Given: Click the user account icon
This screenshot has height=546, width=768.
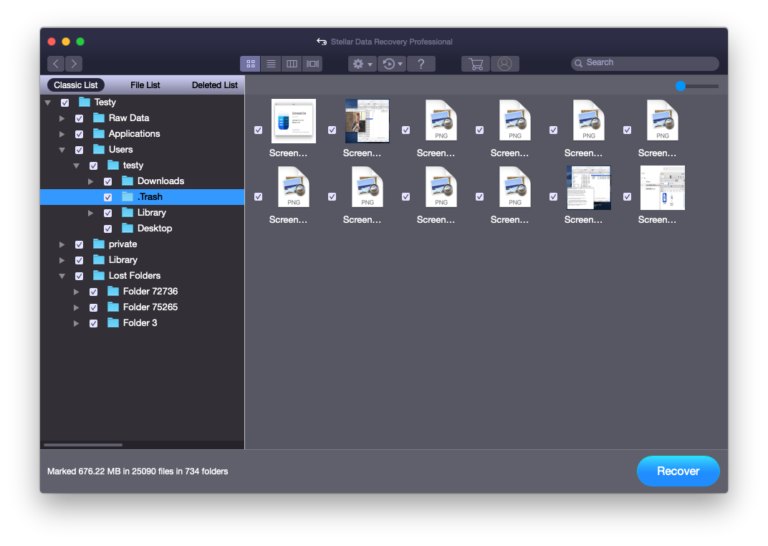Looking at the screenshot, I should (x=504, y=64).
